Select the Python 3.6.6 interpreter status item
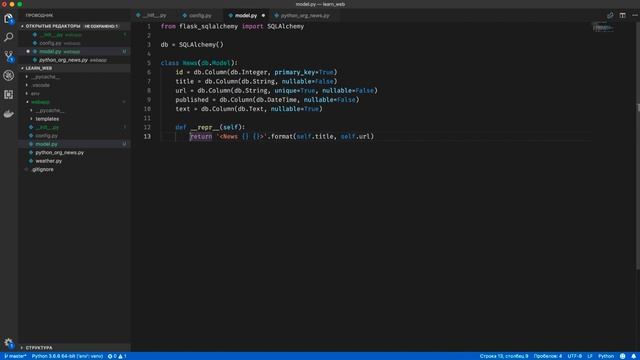Viewport: 640px width, 360px height. [x=67, y=356]
